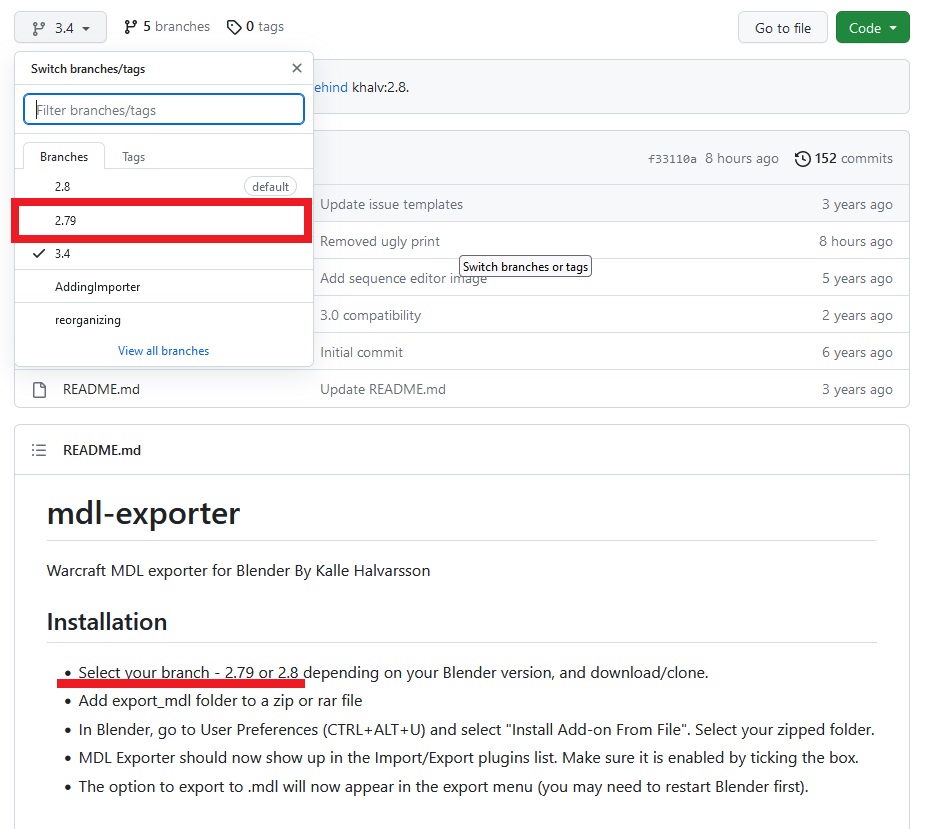
Task: Switch to the AddingImporter branch
Action: click(x=164, y=287)
